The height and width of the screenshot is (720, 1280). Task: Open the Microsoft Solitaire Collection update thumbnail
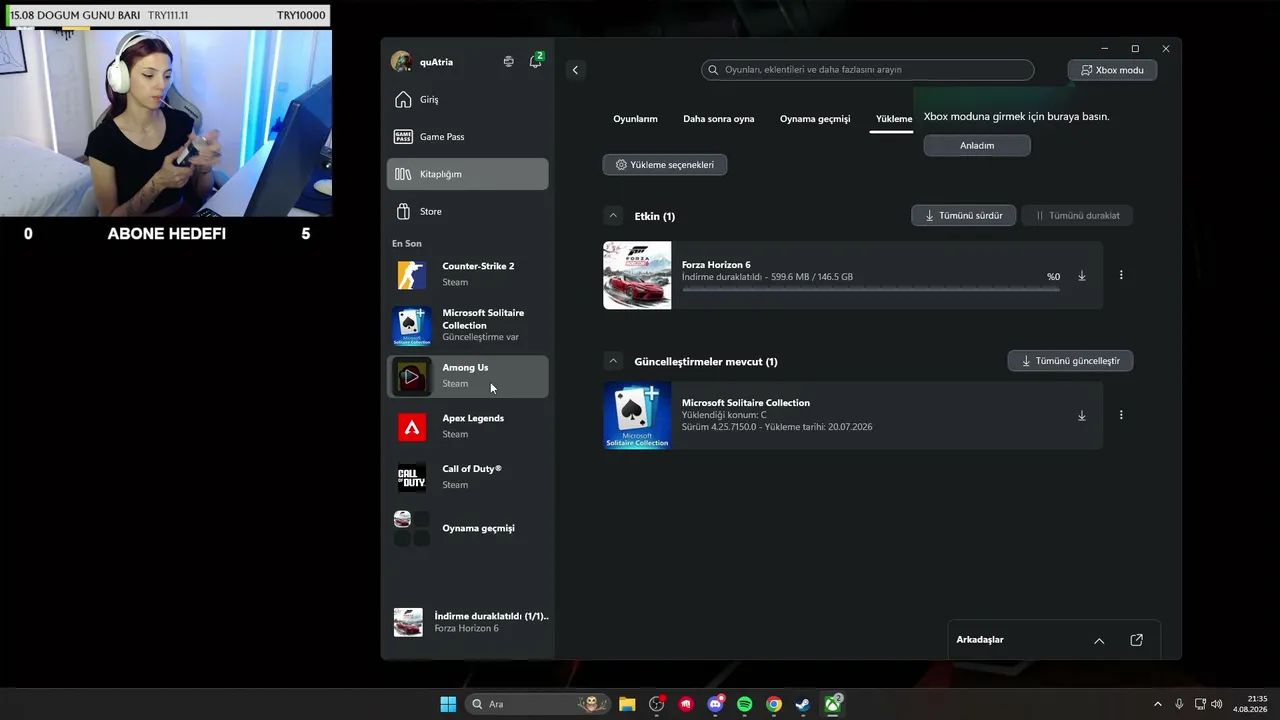(637, 415)
